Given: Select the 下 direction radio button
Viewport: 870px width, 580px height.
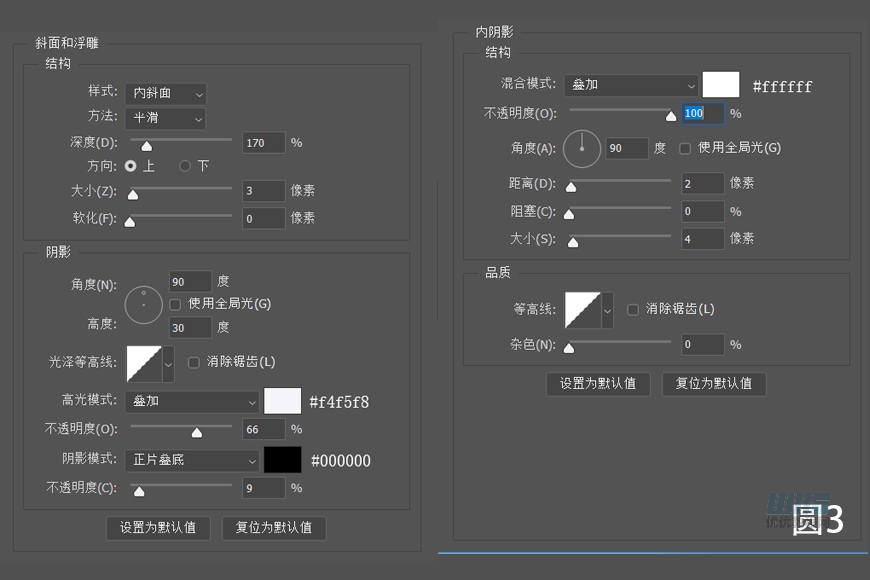Looking at the screenshot, I should [184, 166].
